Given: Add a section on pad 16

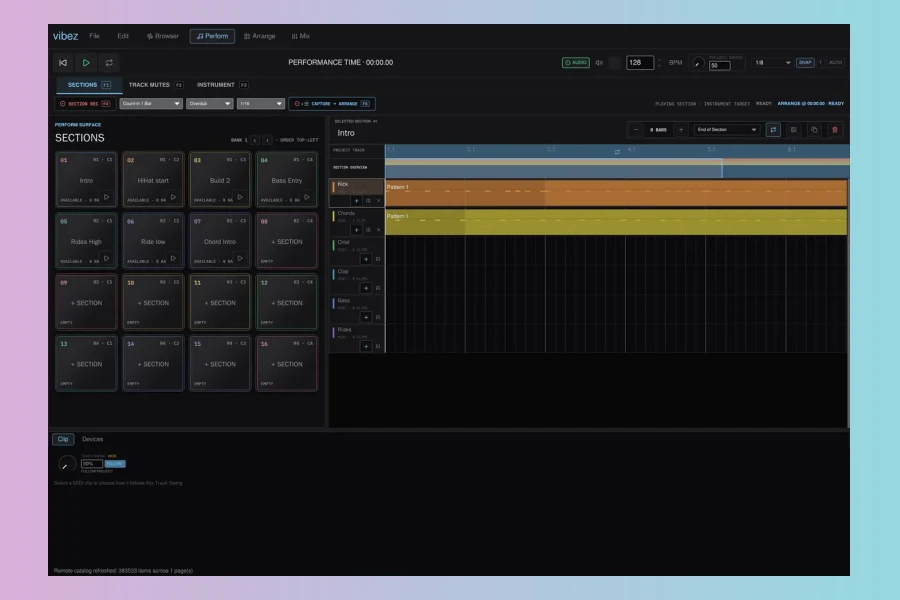Looking at the screenshot, I should pyautogui.click(x=286, y=364).
